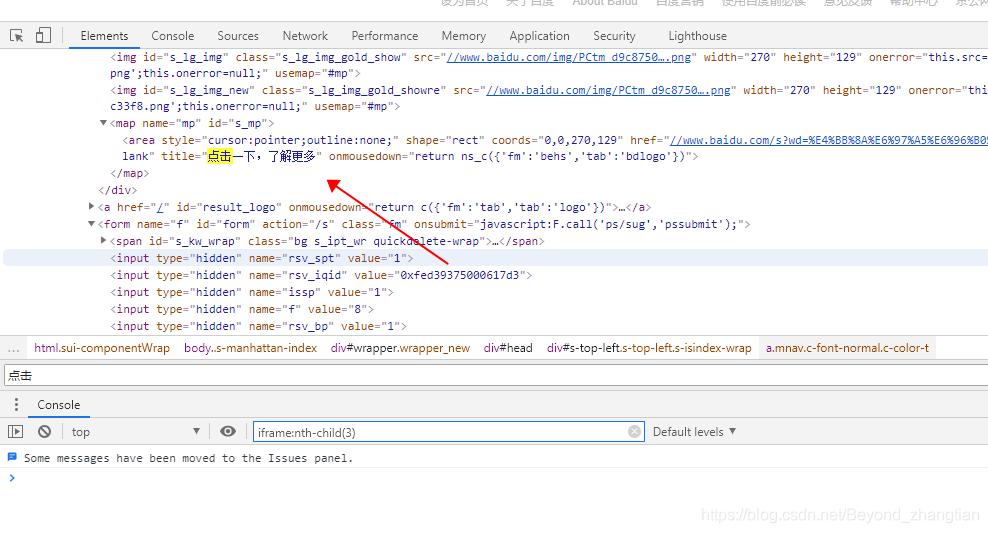Viewport: 988px width, 533px height.
Task: Clear the console with the ban icon
Action: [44, 432]
